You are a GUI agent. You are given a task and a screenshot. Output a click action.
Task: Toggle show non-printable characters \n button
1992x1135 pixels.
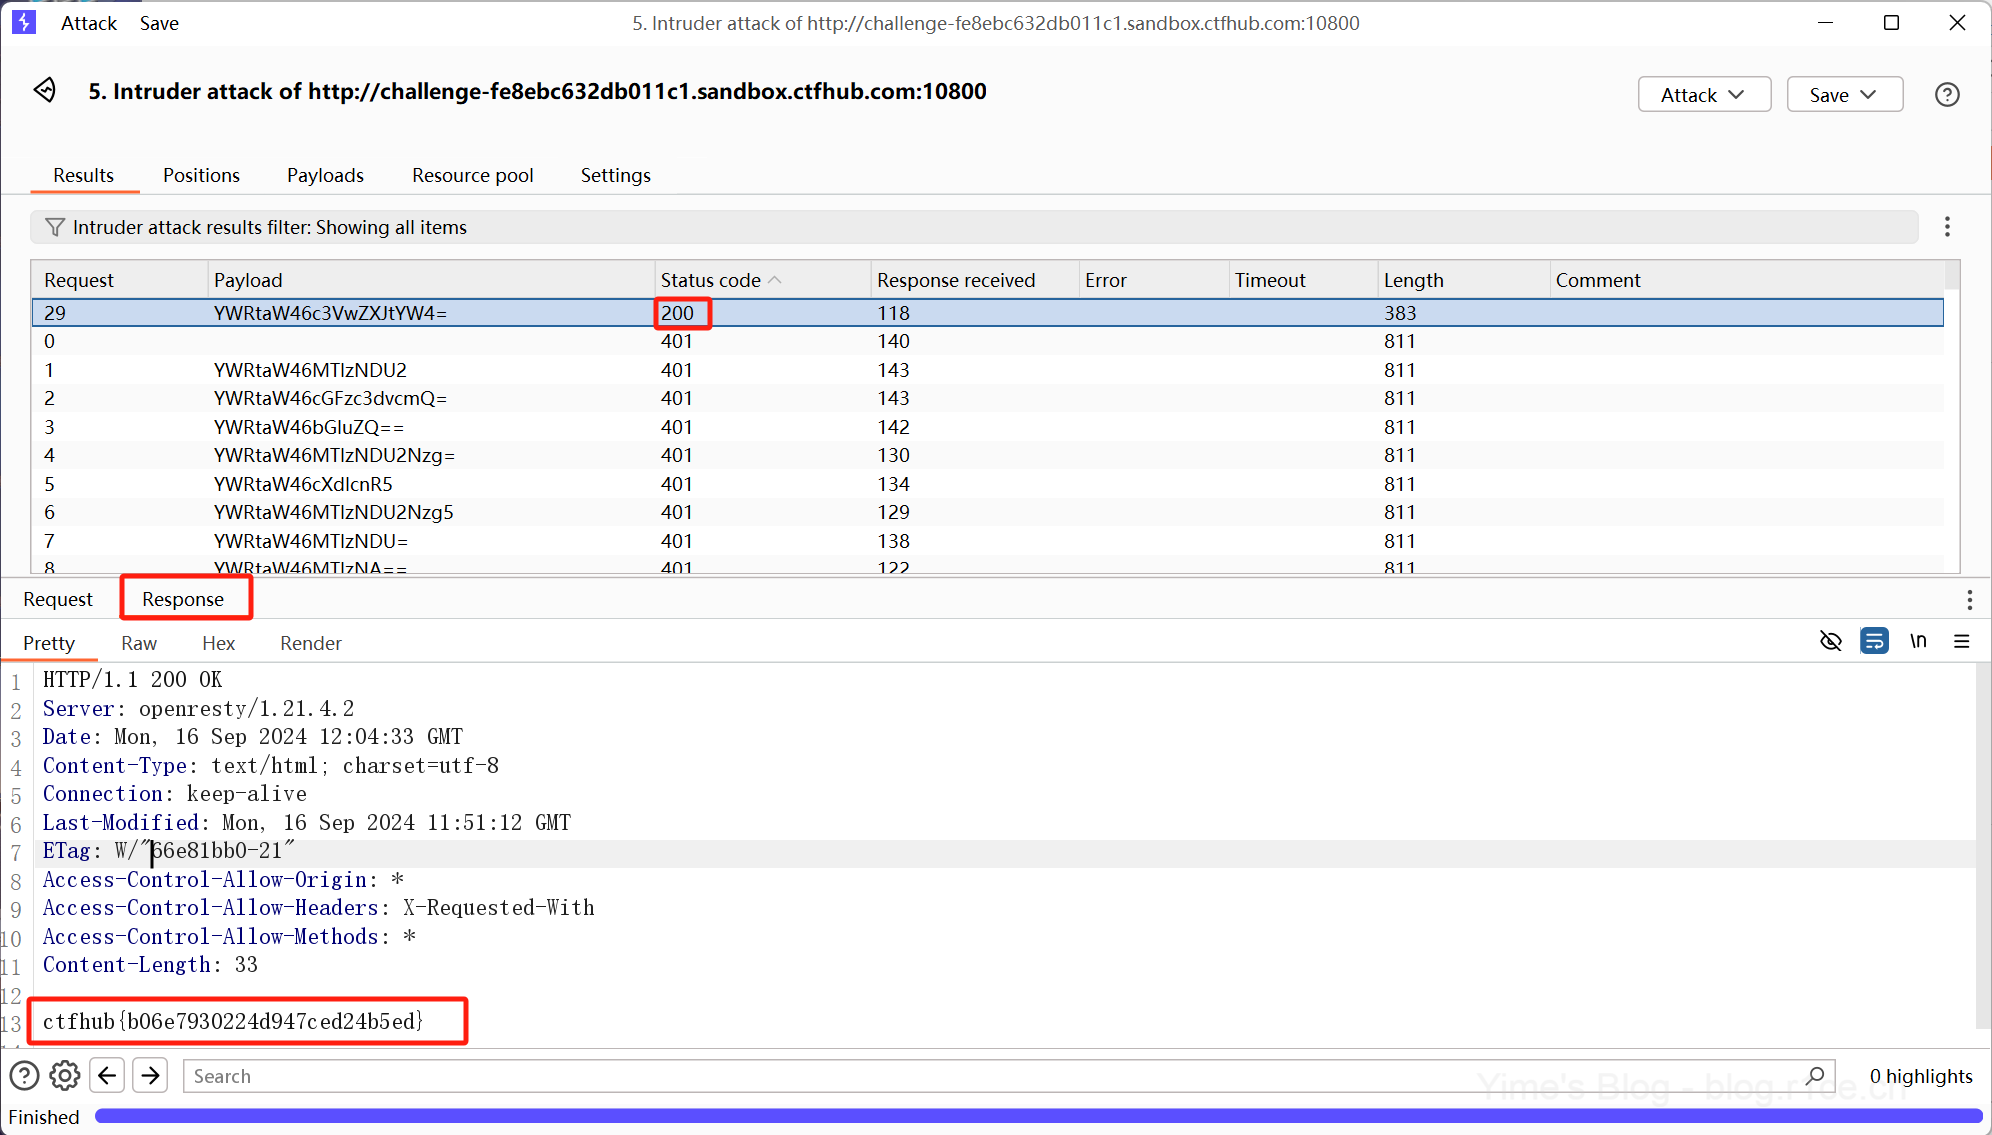[x=1918, y=641]
